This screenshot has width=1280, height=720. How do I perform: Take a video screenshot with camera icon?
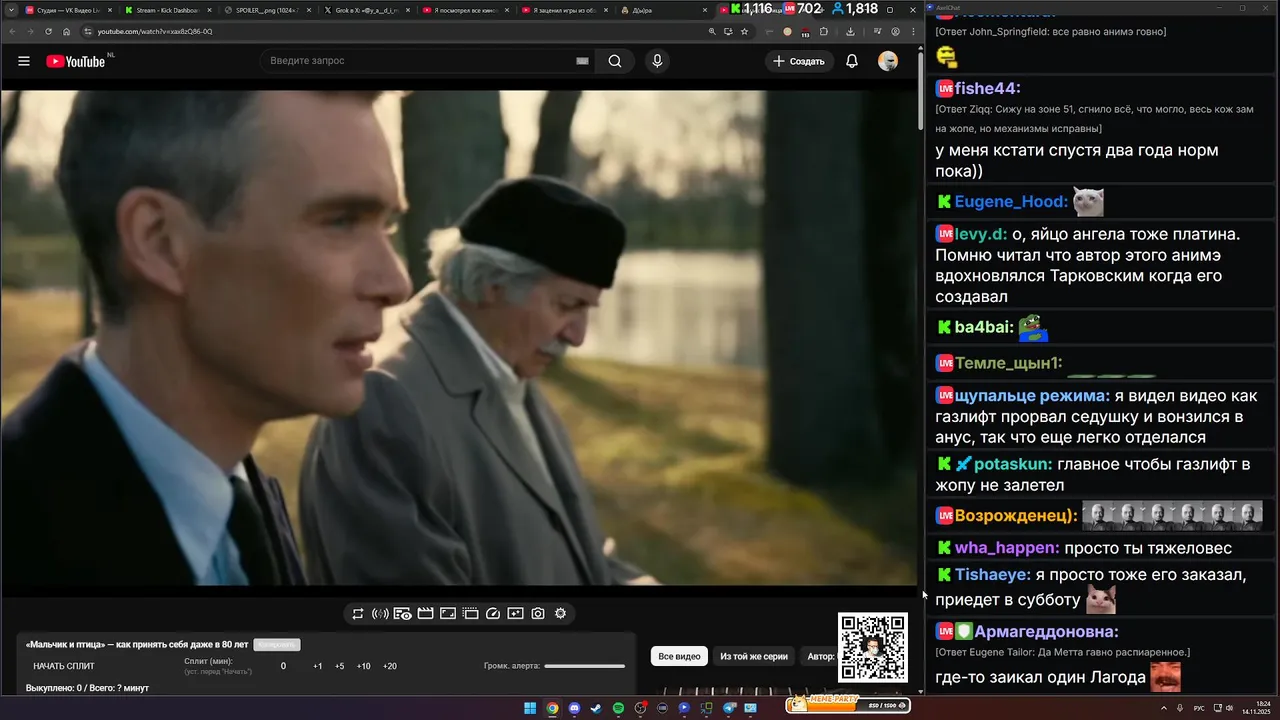point(538,614)
